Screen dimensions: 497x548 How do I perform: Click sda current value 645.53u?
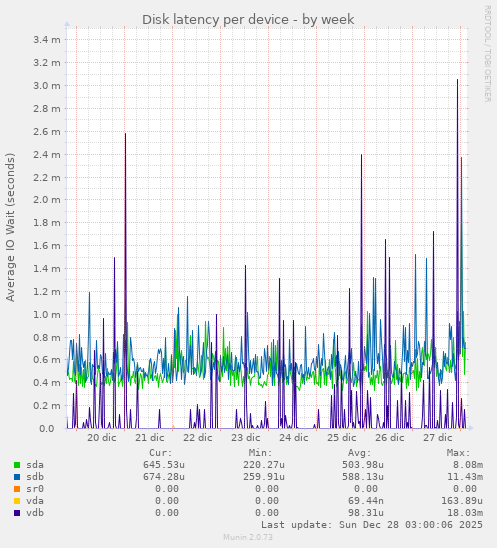pyautogui.click(x=164, y=465)
